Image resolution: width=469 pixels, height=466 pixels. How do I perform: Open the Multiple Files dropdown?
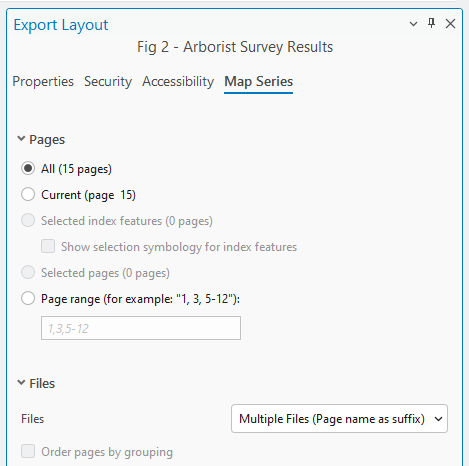click(339, 419)
